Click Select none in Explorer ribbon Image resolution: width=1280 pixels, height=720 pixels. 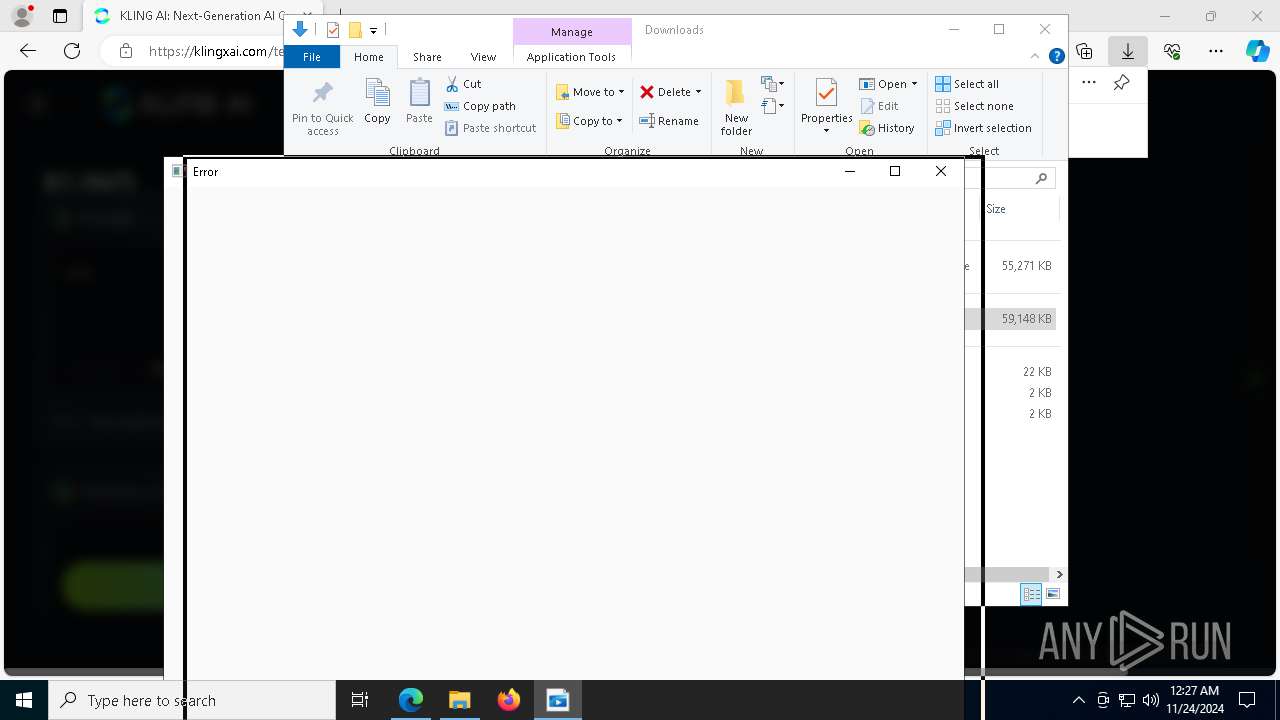tap(974, 106)
